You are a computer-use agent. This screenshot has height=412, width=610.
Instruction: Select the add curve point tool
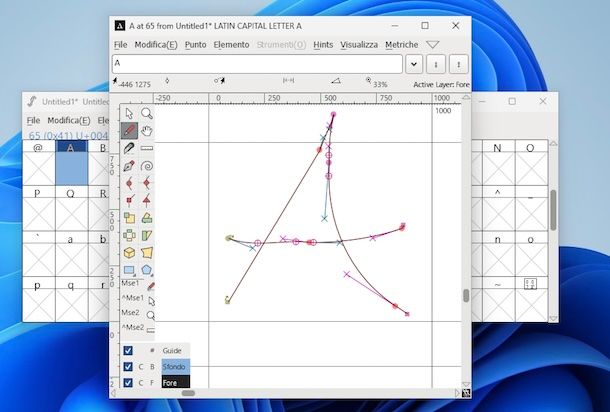[129, 183]
